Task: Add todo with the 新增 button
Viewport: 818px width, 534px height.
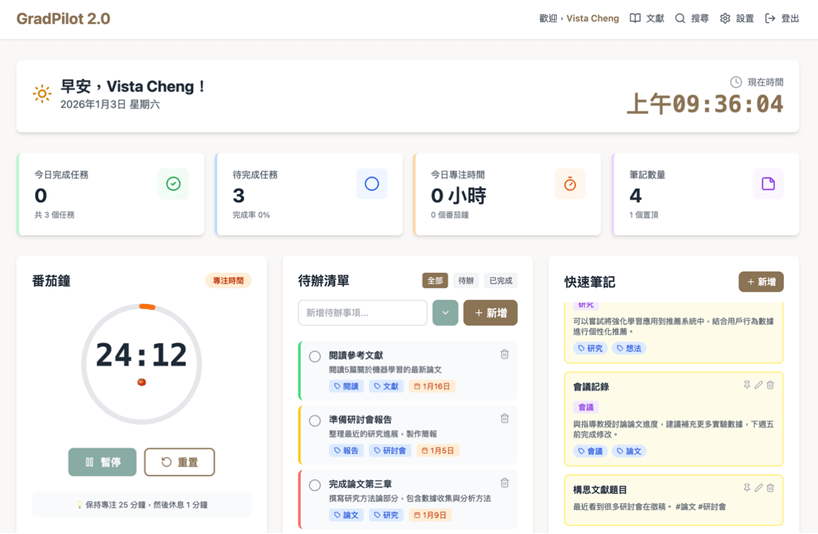Action: click(x=490, y=313)
